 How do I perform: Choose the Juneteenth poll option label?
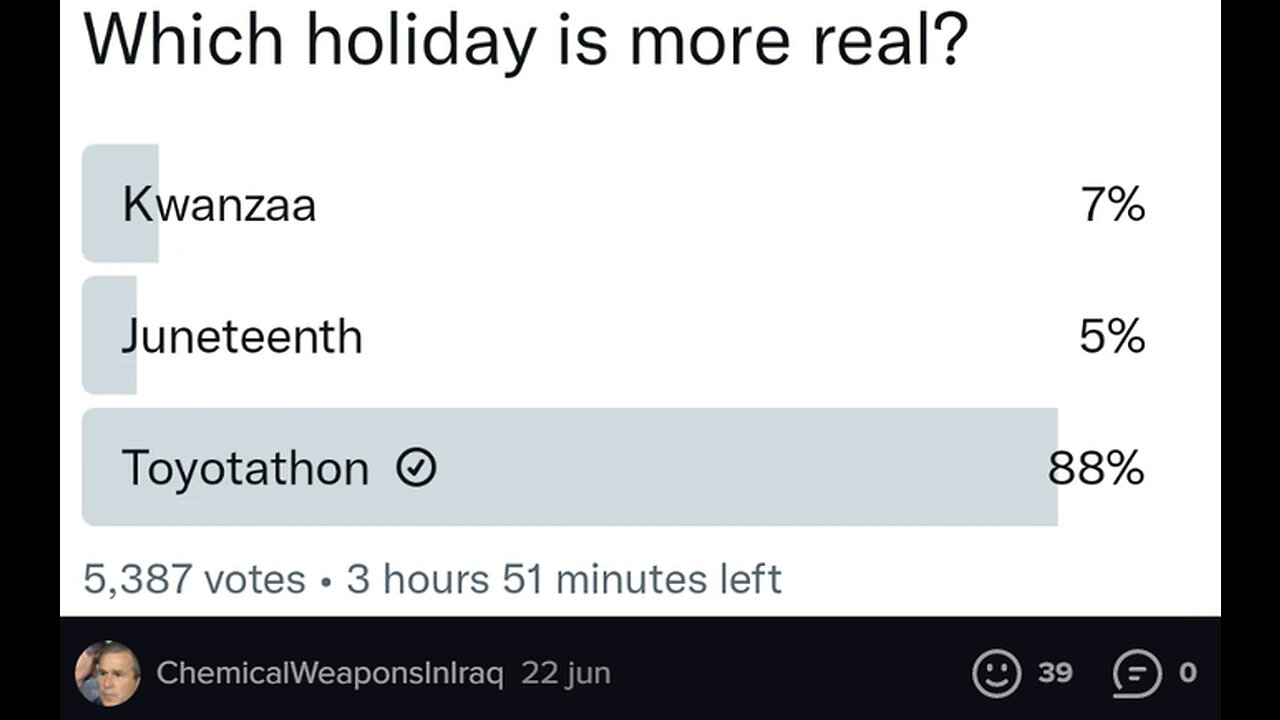tap(242, 336)
